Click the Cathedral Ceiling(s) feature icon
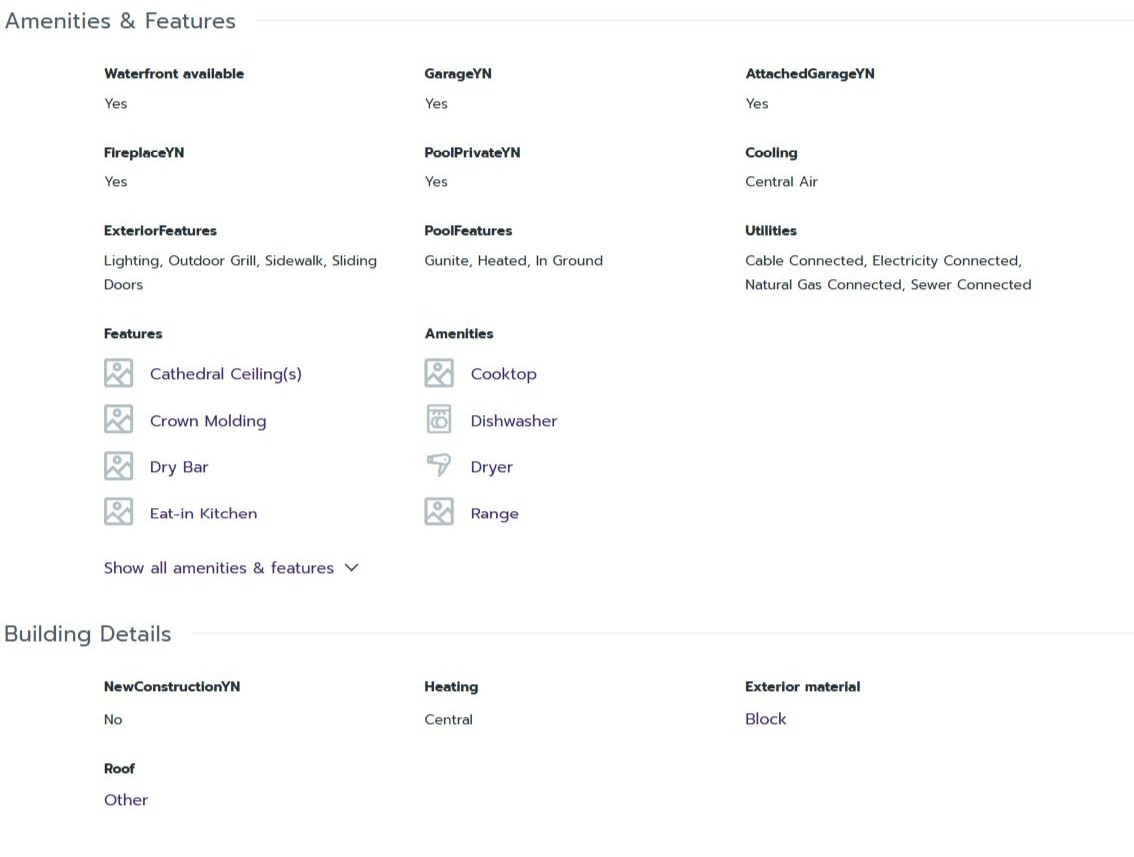The image size is (1134, 857). click(118, 373)
